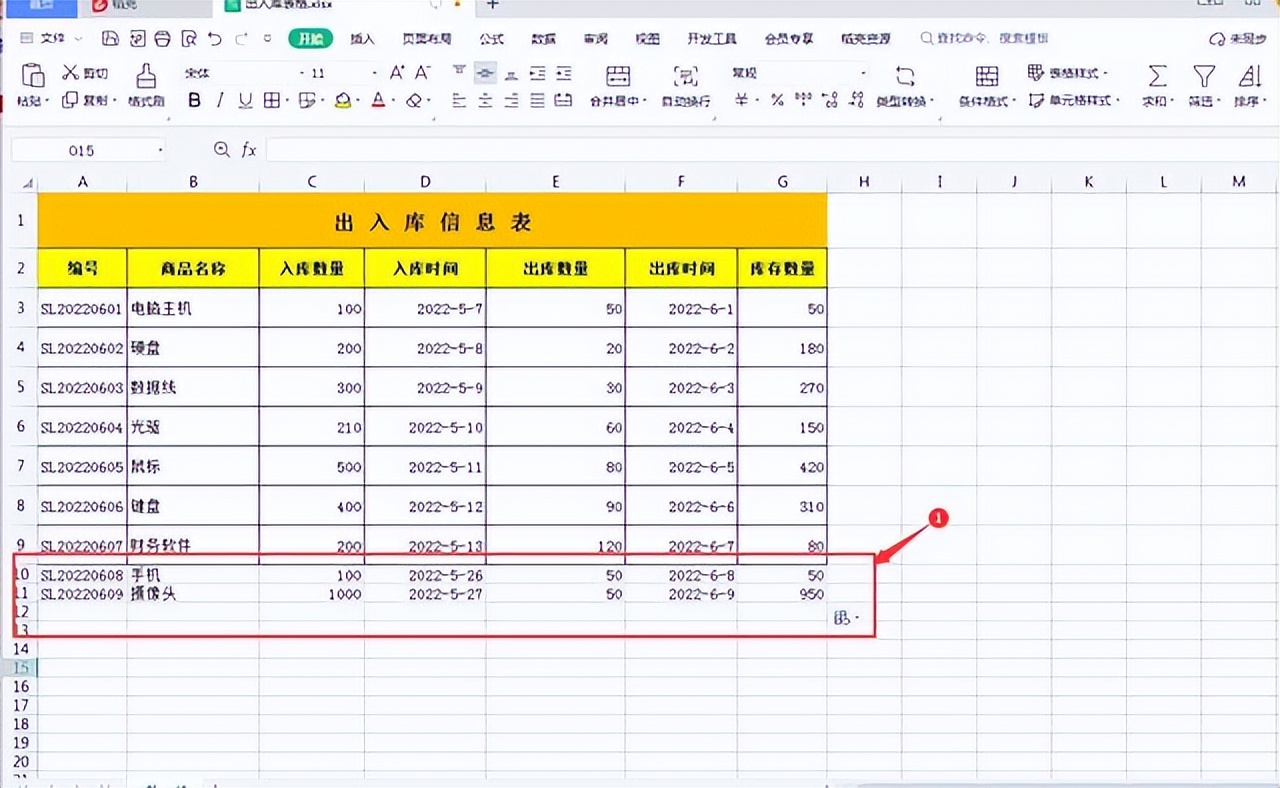Image resolution: width=1280 pixels, height=788 pixels.
Task: Click the cell borders icon
Action: [x=271, y=100]
